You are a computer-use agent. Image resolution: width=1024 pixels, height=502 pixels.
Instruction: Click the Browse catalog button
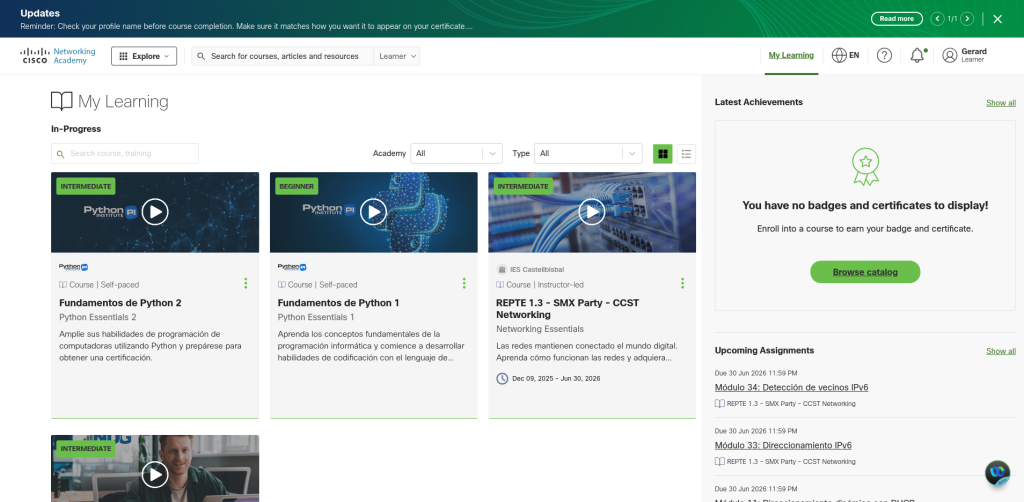pos(865,272)
